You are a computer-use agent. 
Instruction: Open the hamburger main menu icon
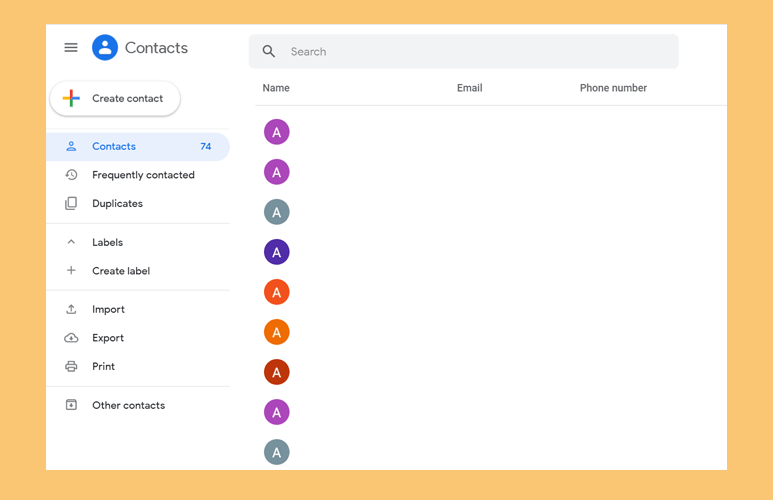tap(71, 47)
